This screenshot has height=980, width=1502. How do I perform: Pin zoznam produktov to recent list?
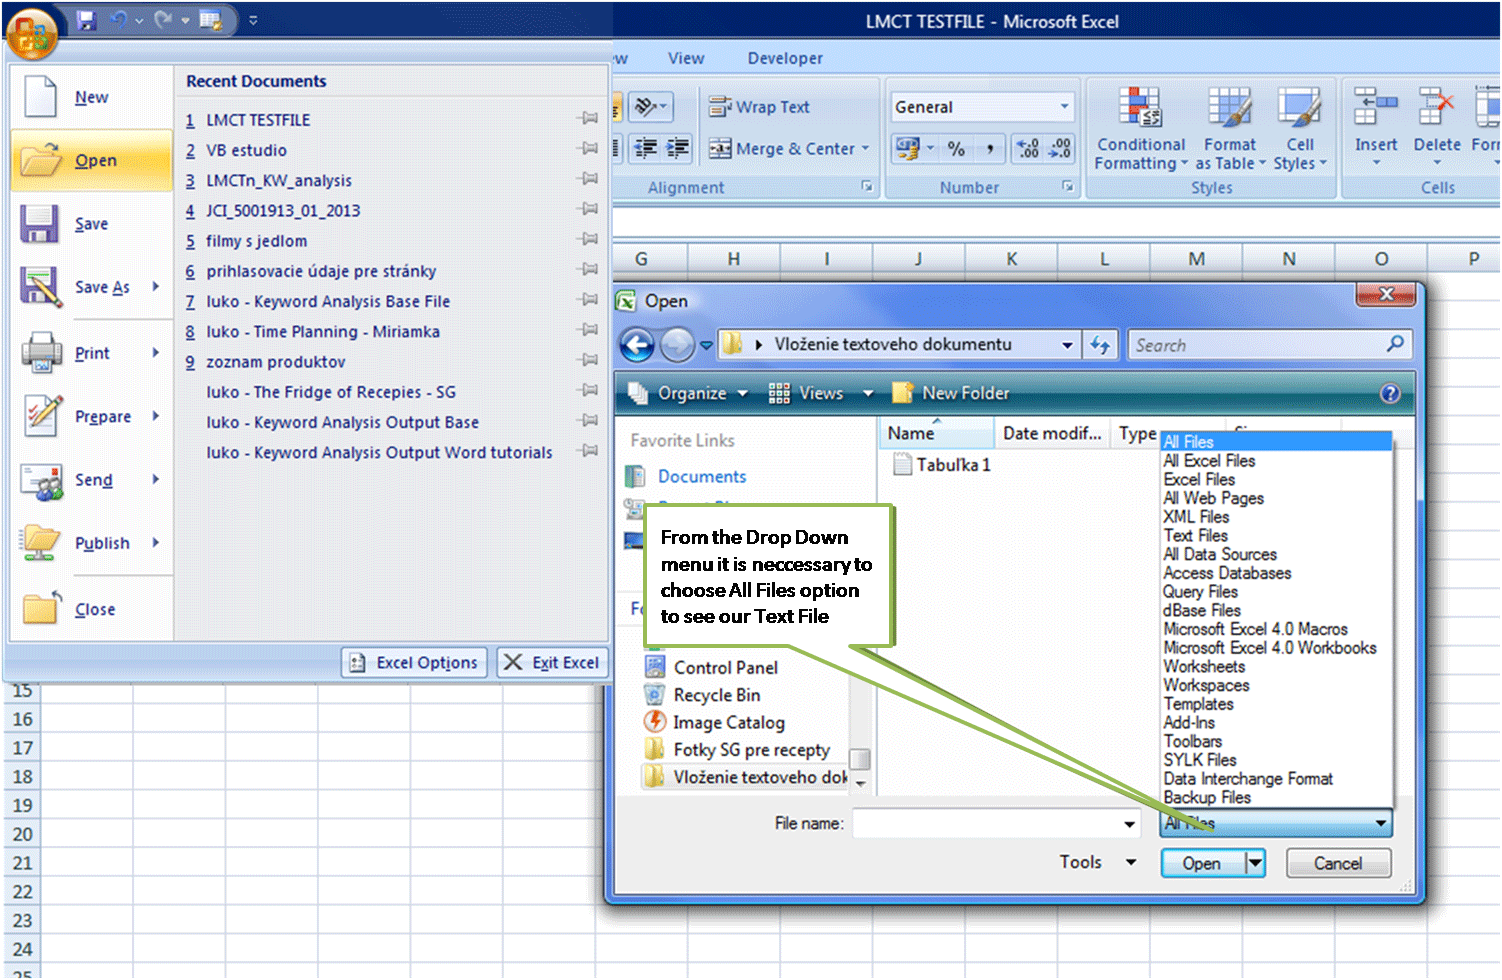tap(589, 360)
